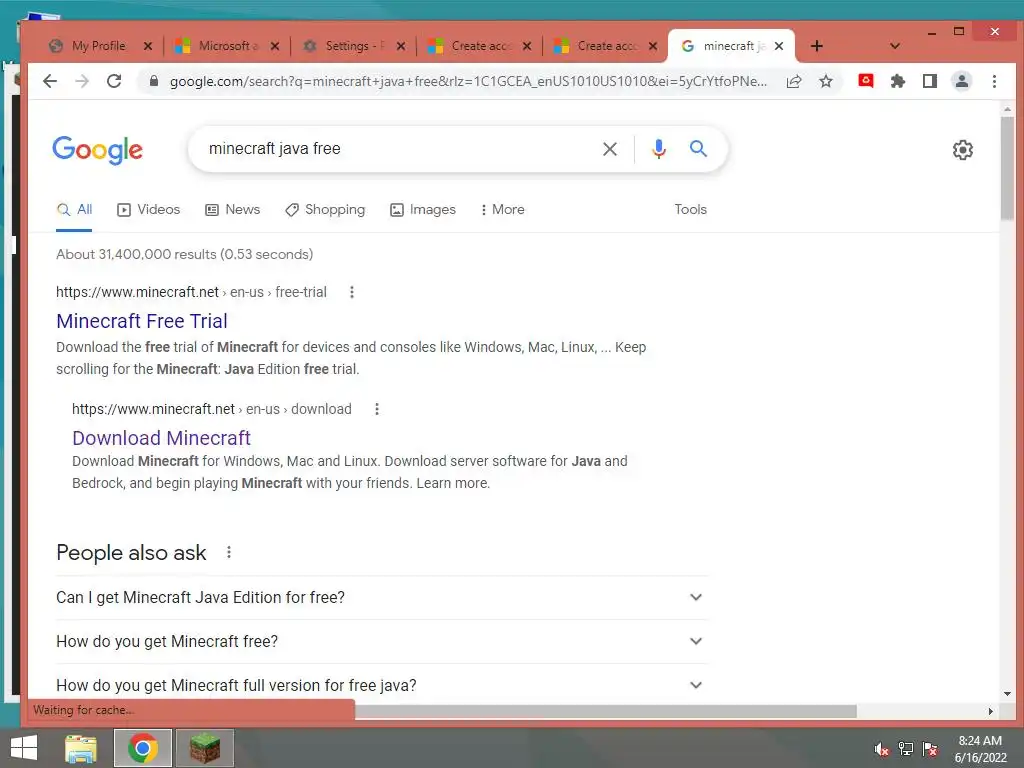Close the Settings tab
This screenshot has height=768, width=1024.
tap(401, 46)
